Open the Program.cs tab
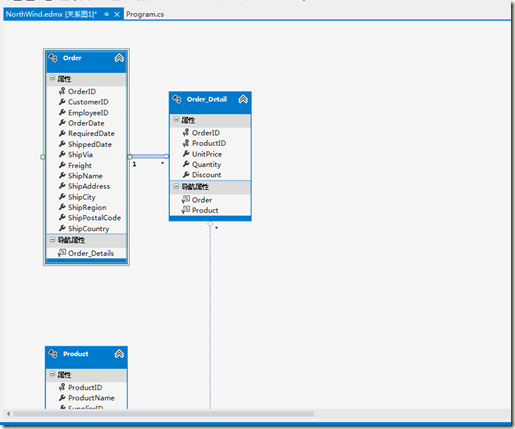 [145, 14]
